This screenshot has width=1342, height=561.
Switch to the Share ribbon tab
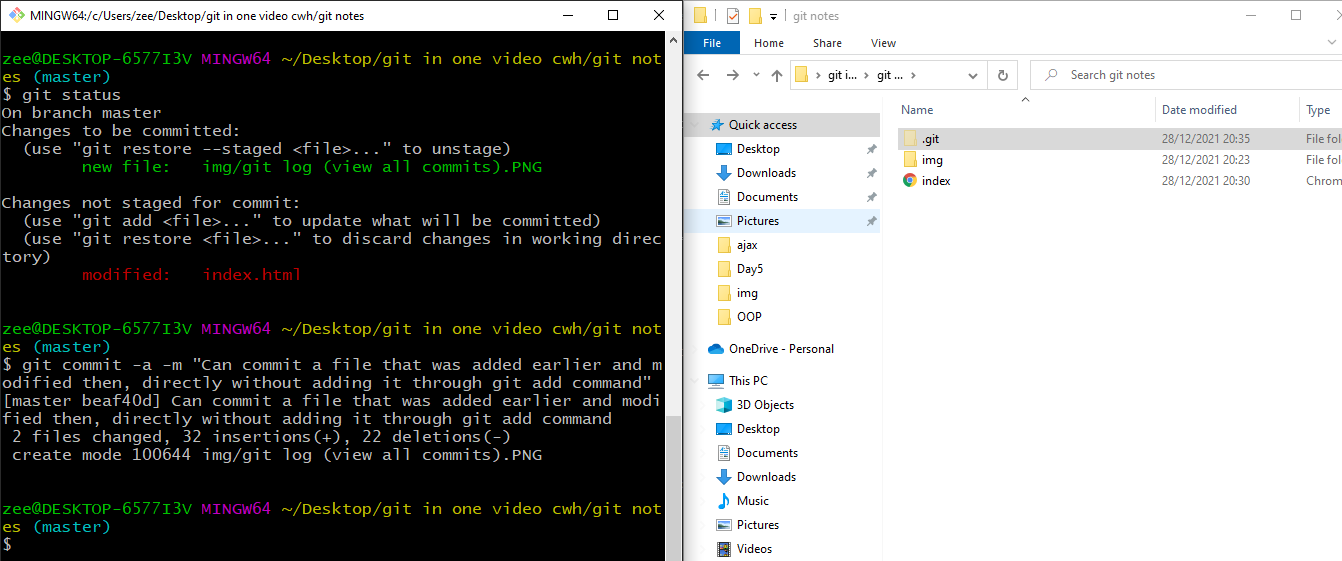[827, 43]
